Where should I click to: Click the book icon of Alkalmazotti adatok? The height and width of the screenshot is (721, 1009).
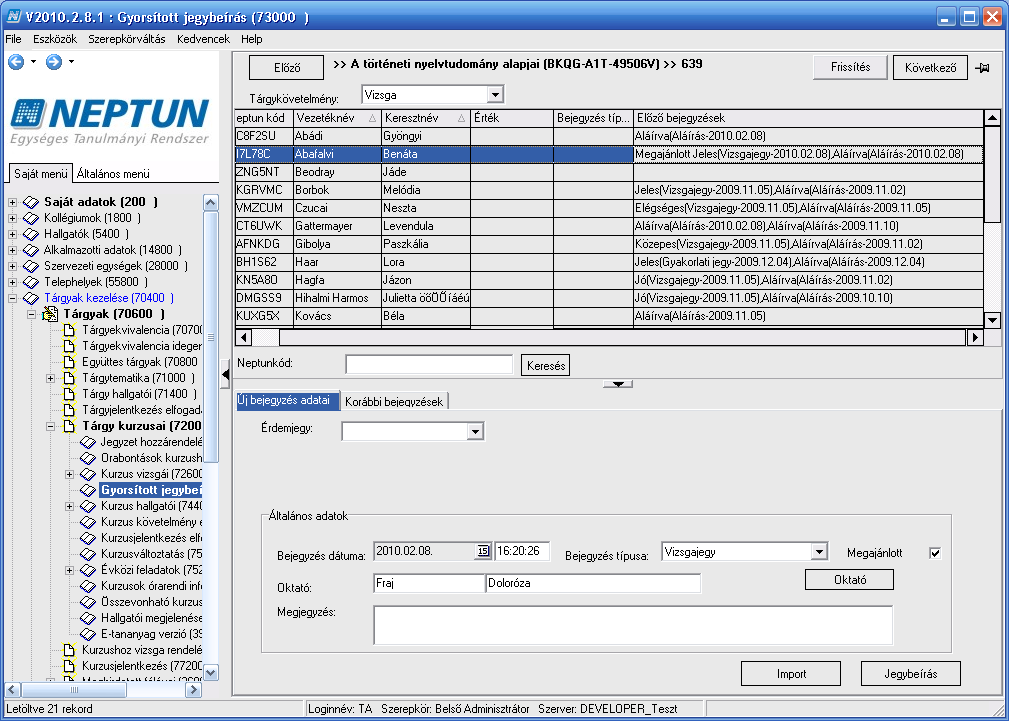[x=31, y=250]
